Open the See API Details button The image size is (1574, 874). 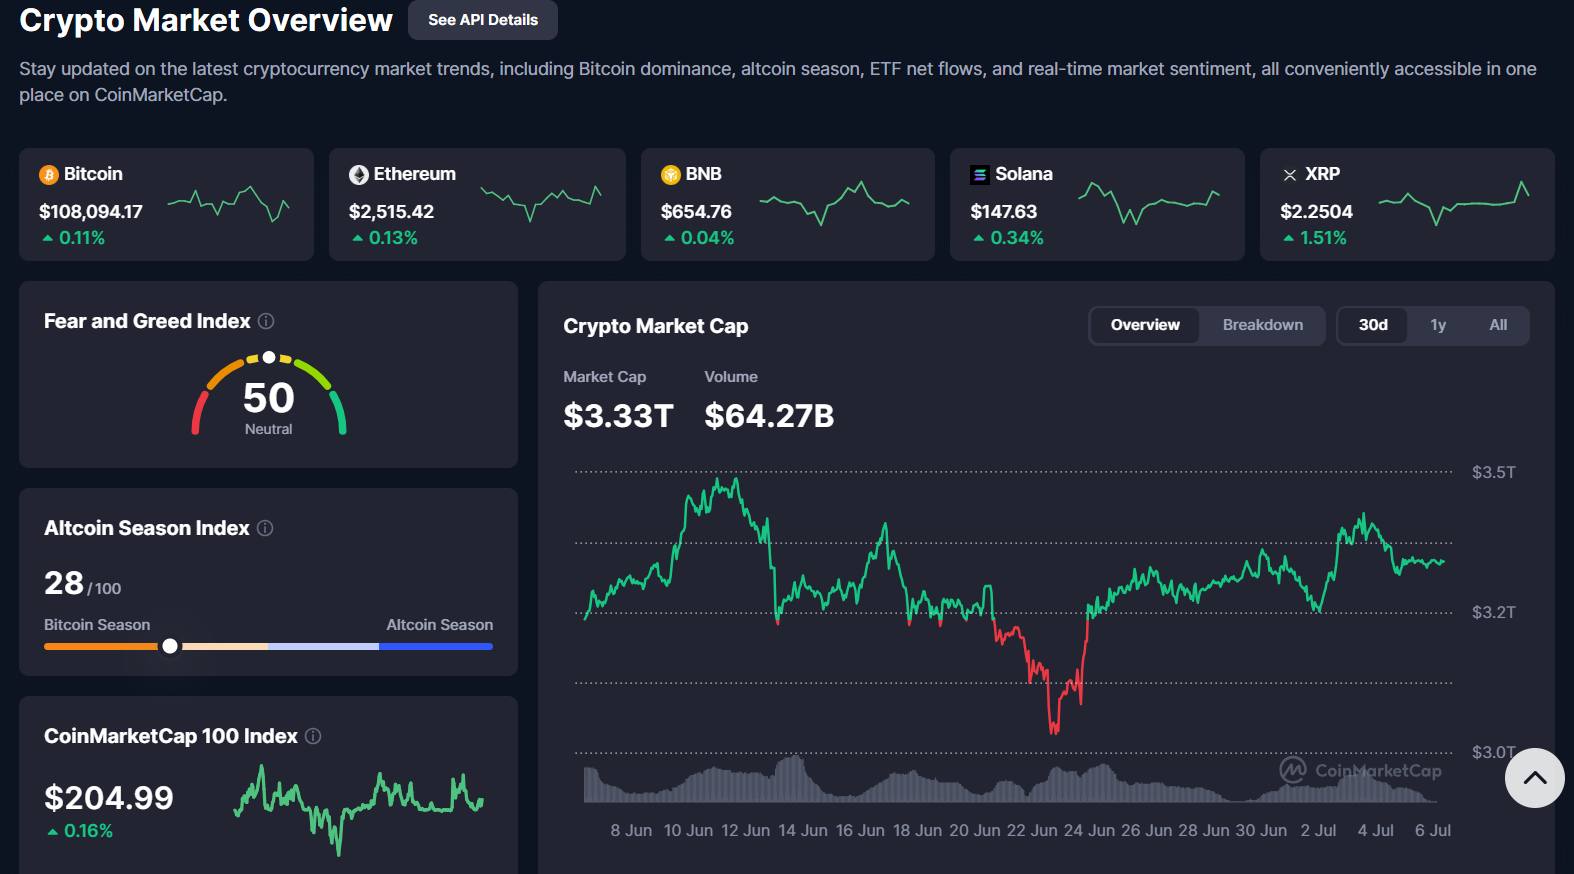pyautogui.click(x=483, y=20)
